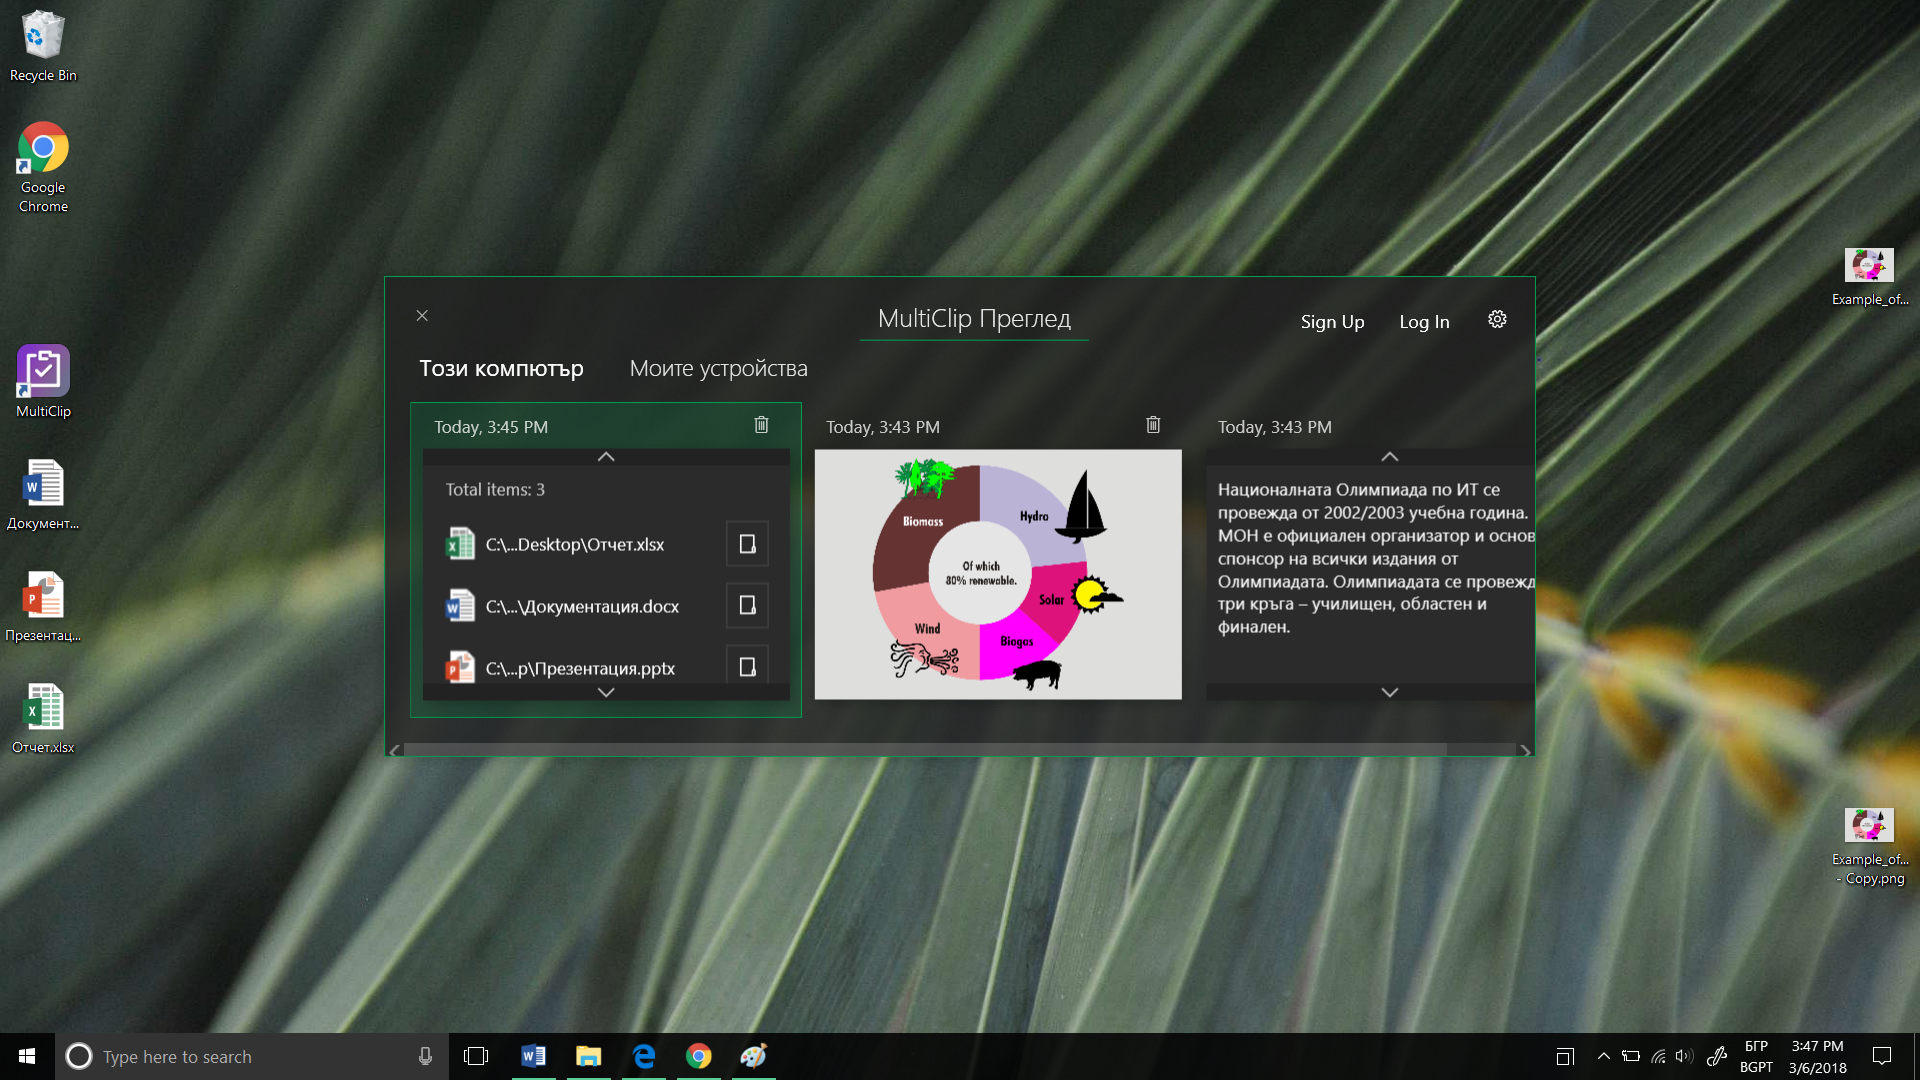Check the box for Отчет.xlsx

click(x=747, y=544)
